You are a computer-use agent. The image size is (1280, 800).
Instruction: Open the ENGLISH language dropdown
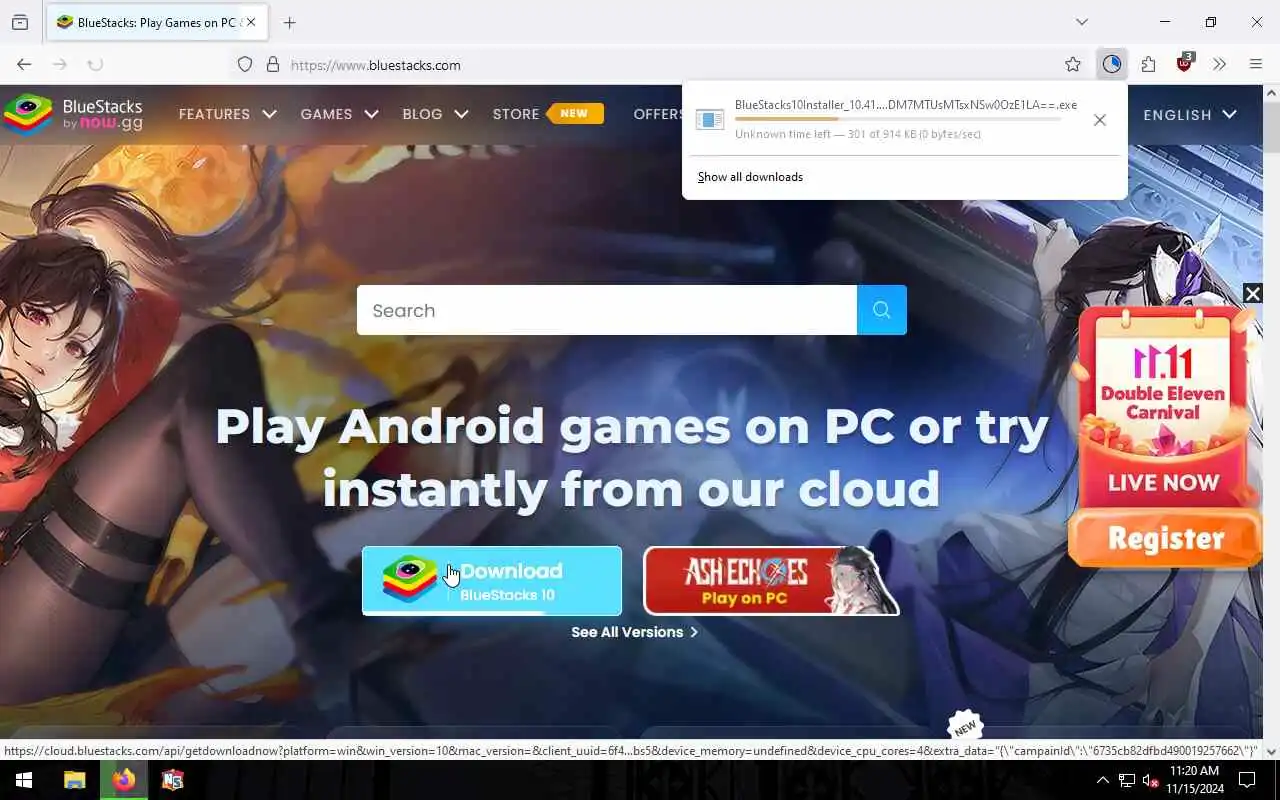click(x=1190, y=114)
